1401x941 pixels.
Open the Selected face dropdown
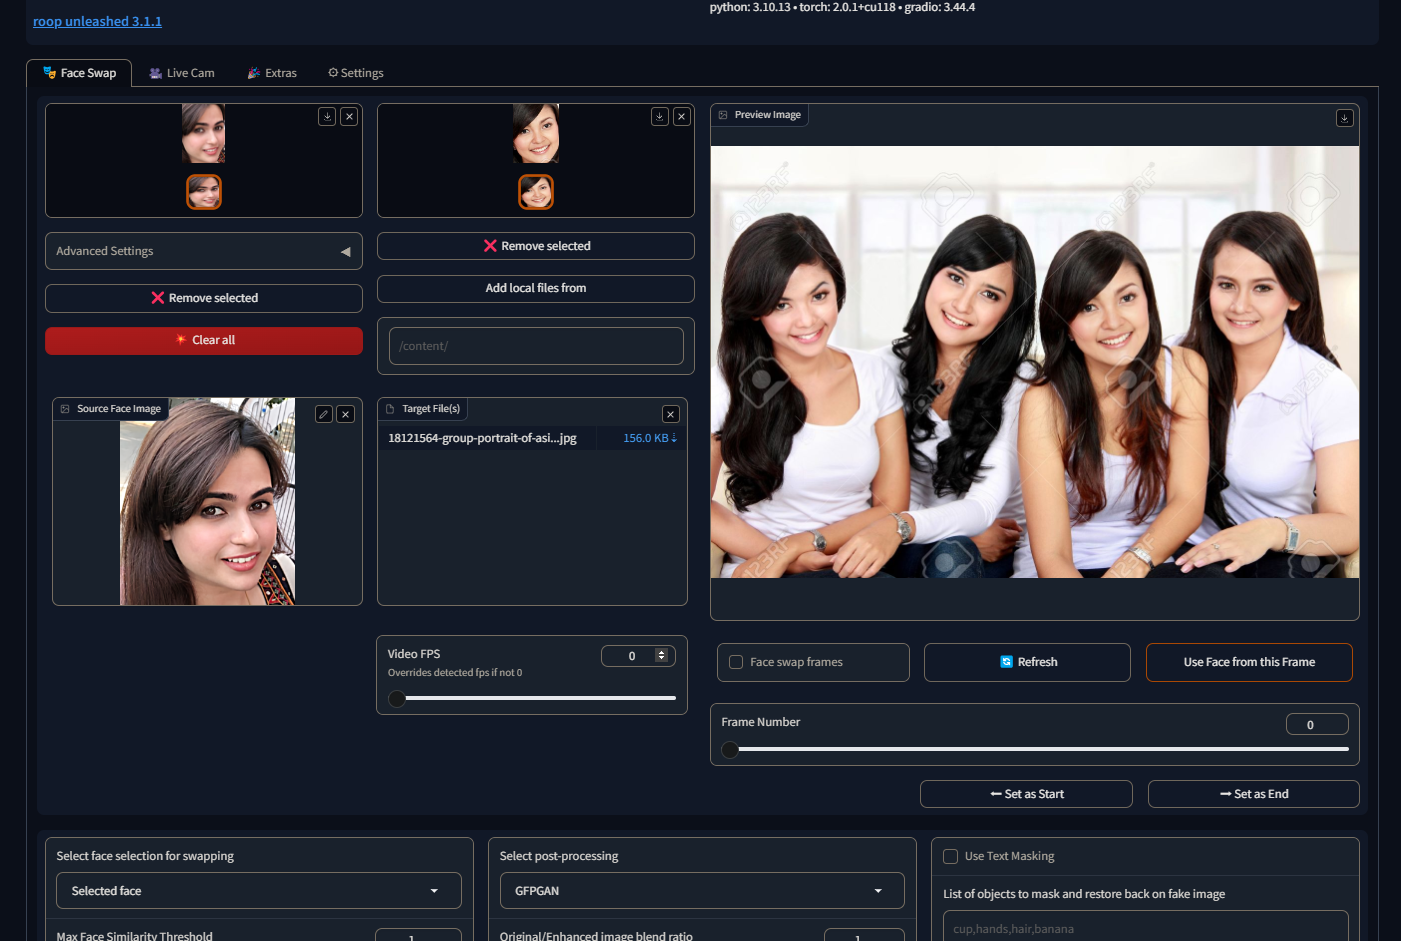click(x=258, y=890)
